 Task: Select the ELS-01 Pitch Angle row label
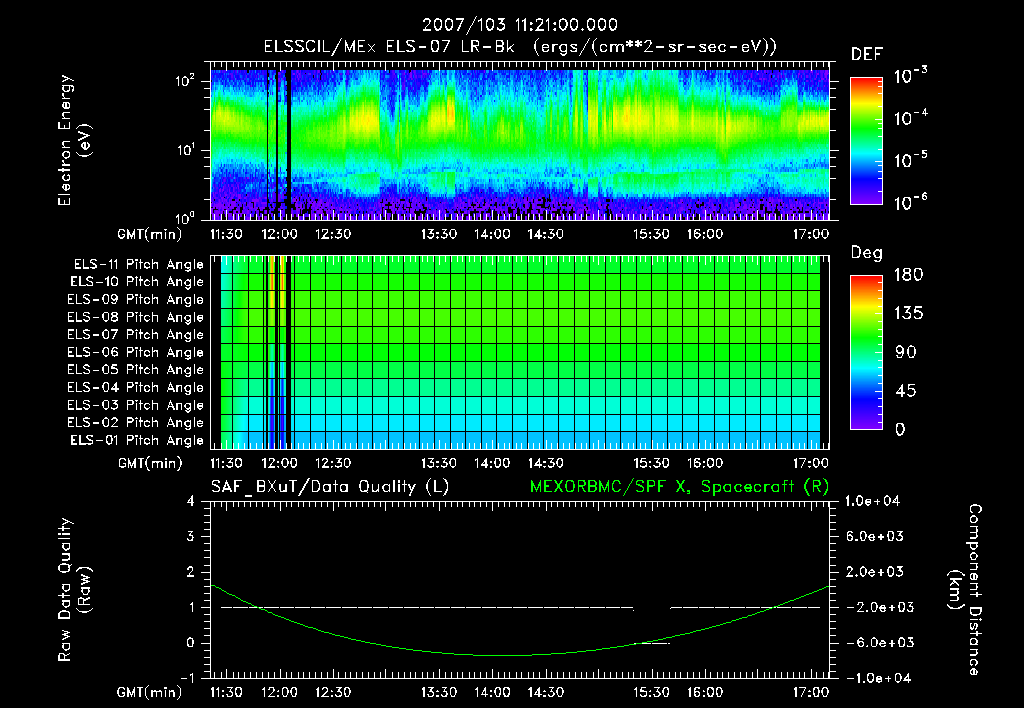point(138,440)
